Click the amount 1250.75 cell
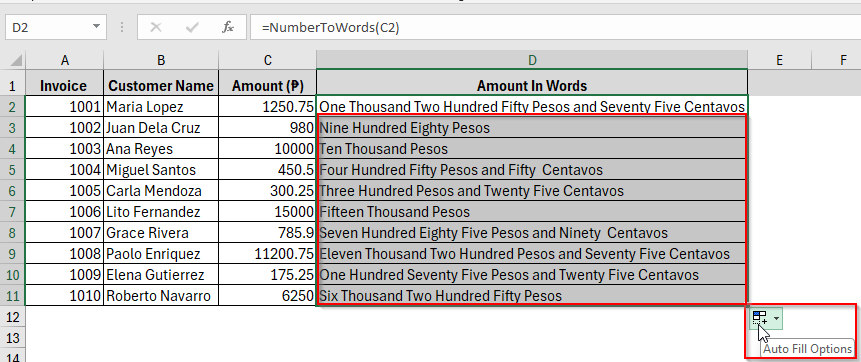 pos(267,107)
